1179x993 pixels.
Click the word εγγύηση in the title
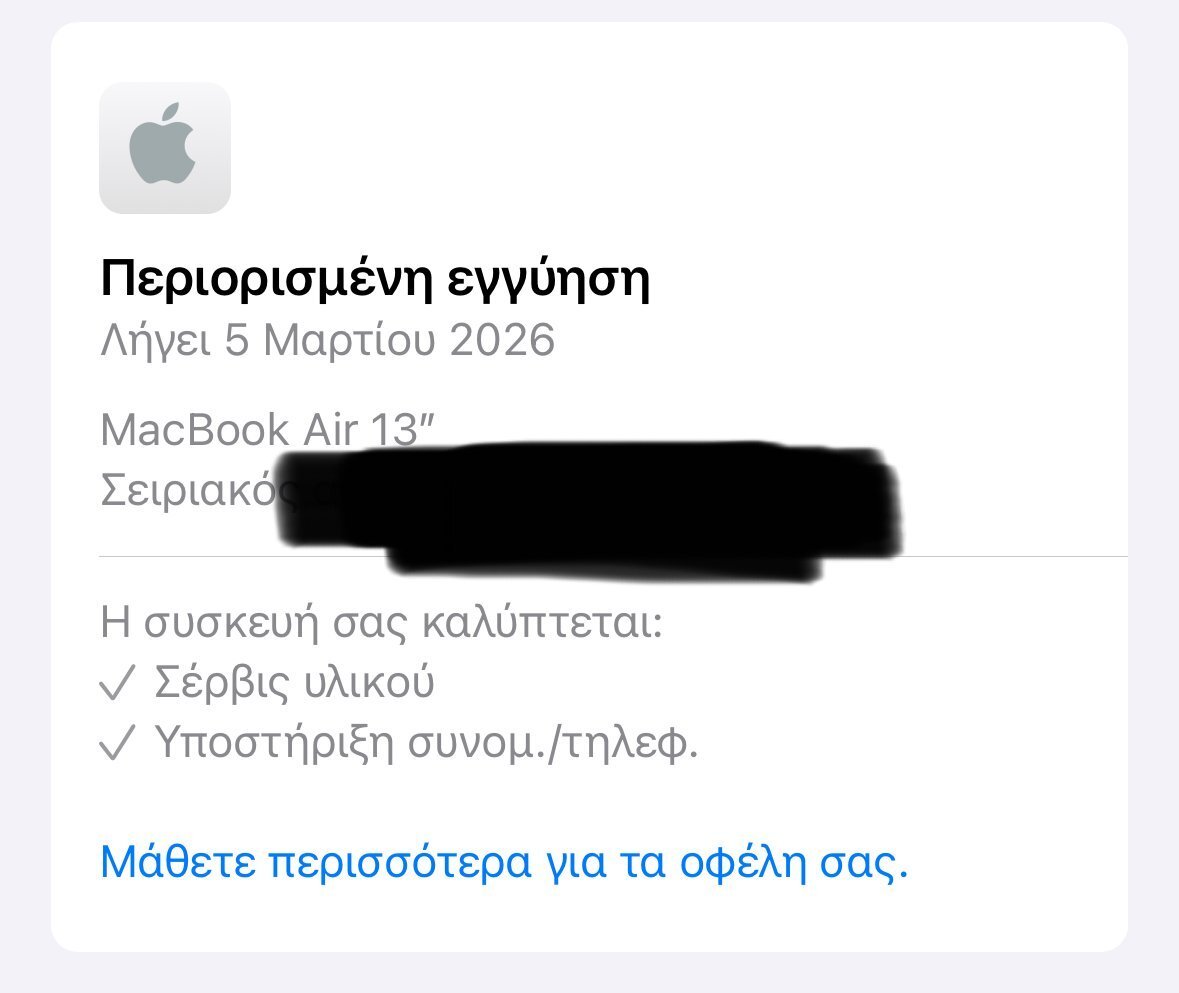[x=549, y=281]
